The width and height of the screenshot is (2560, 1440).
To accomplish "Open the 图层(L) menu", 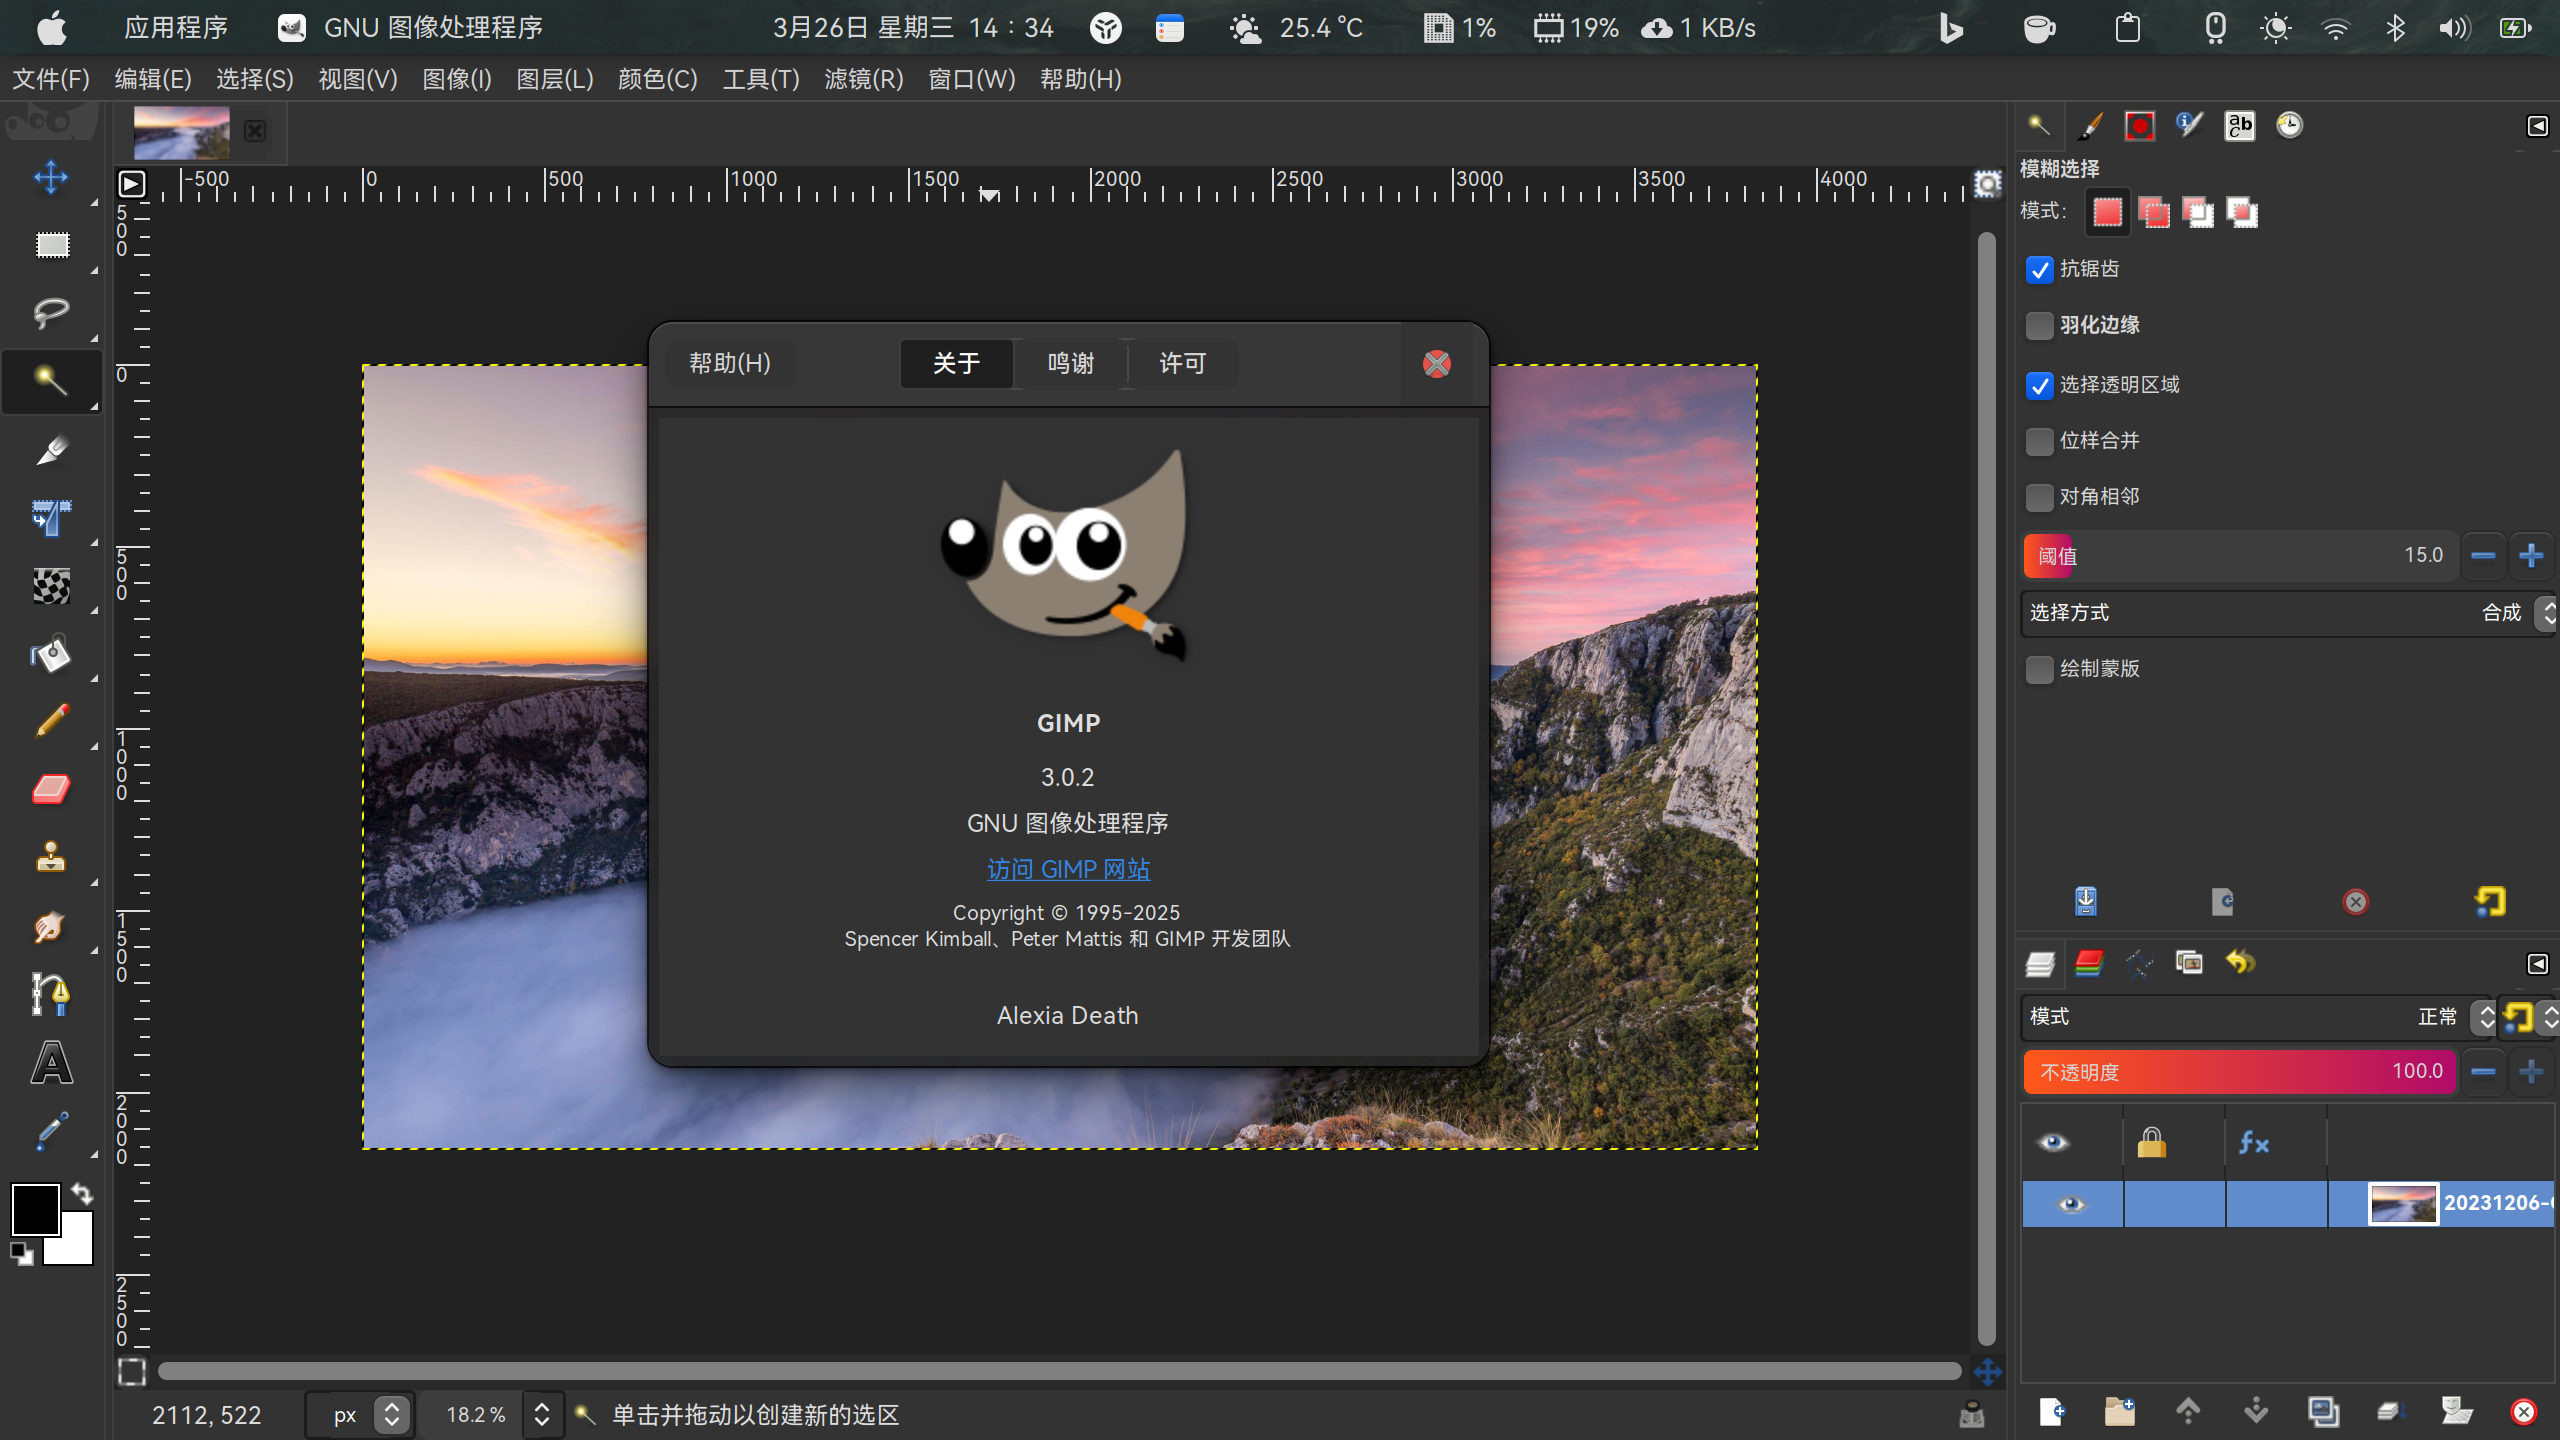I will pos(555,79).
